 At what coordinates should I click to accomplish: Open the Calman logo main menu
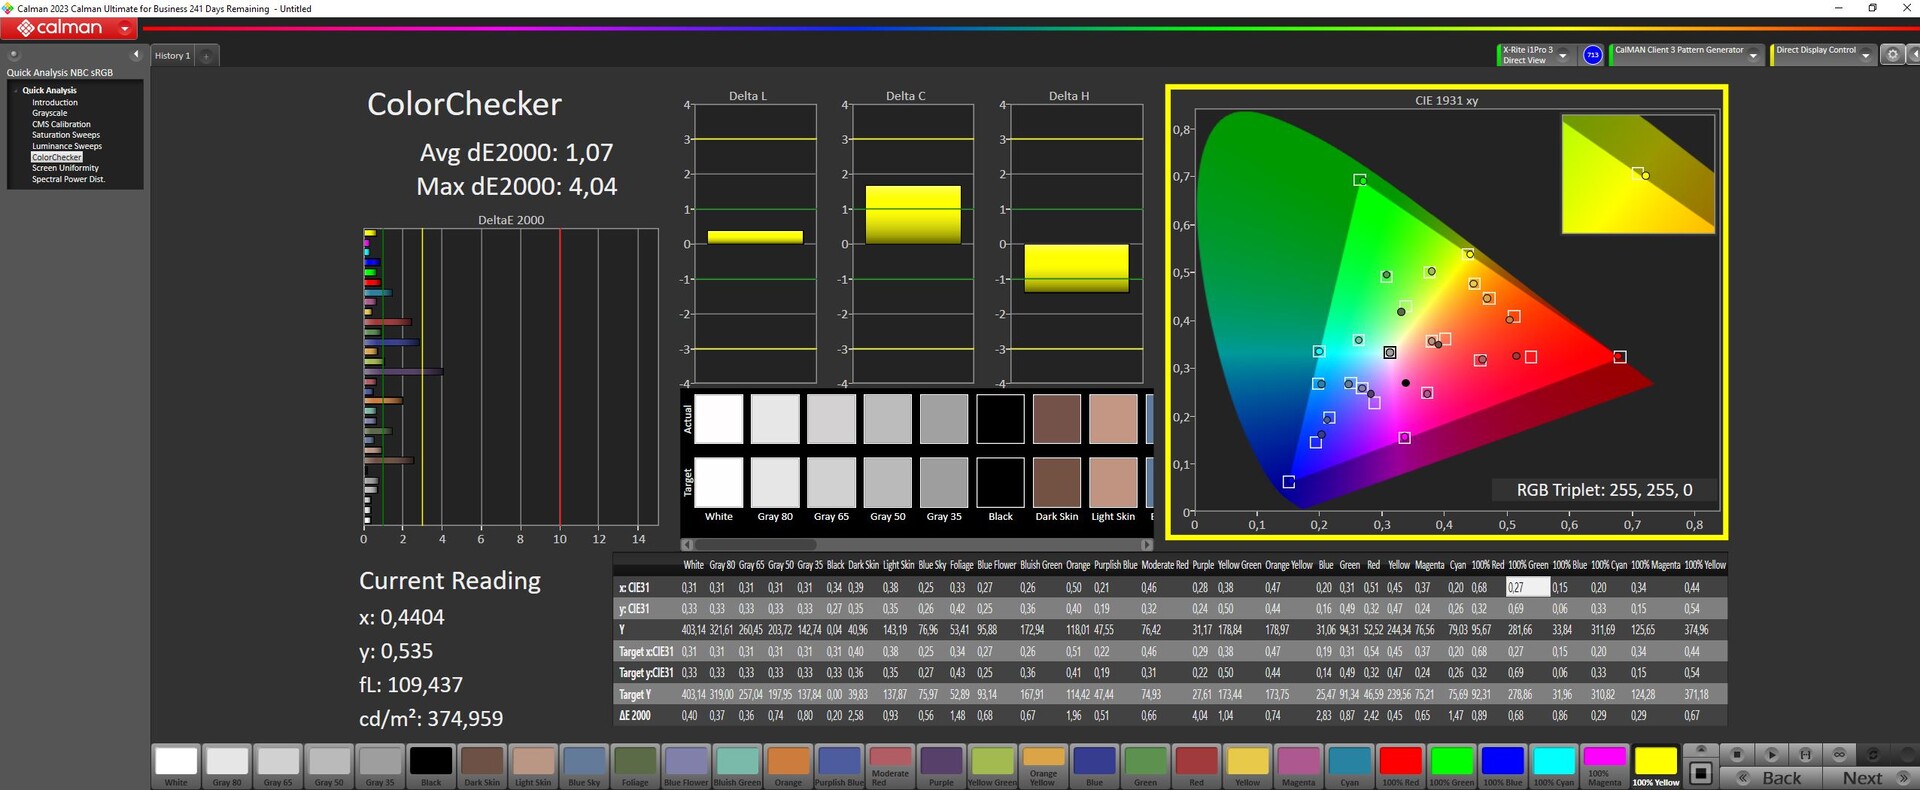tap(70, 29)
